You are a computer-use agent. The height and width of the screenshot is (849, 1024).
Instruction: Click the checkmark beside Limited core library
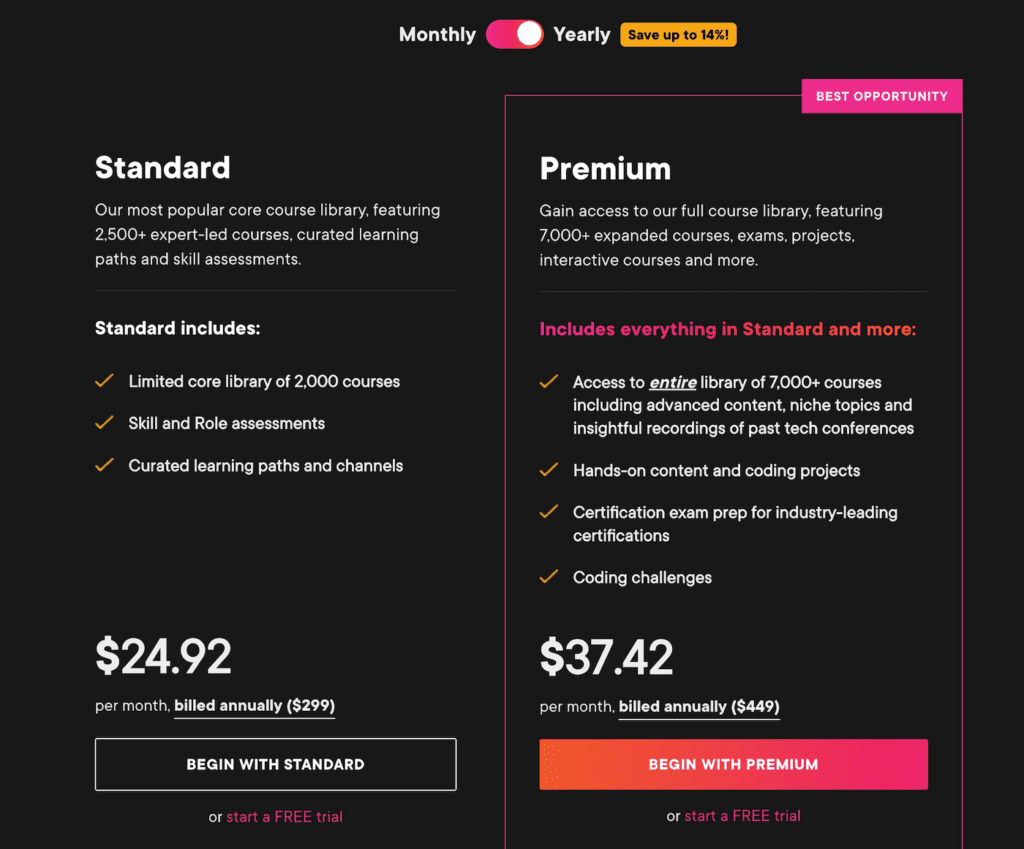pos(105,381)
